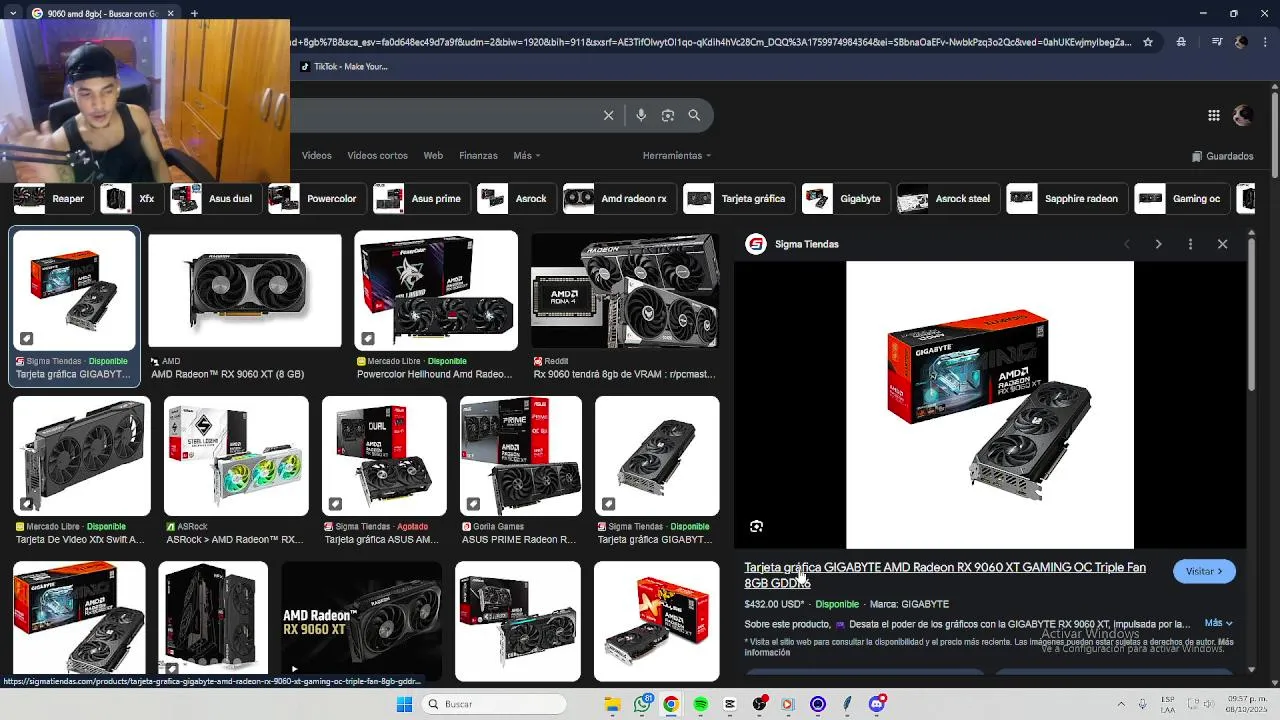The height and width of the screenshot is (720, 1280).
Task: Open the Reddit RX 9060 VRAM result
Action: pos(625,291)
